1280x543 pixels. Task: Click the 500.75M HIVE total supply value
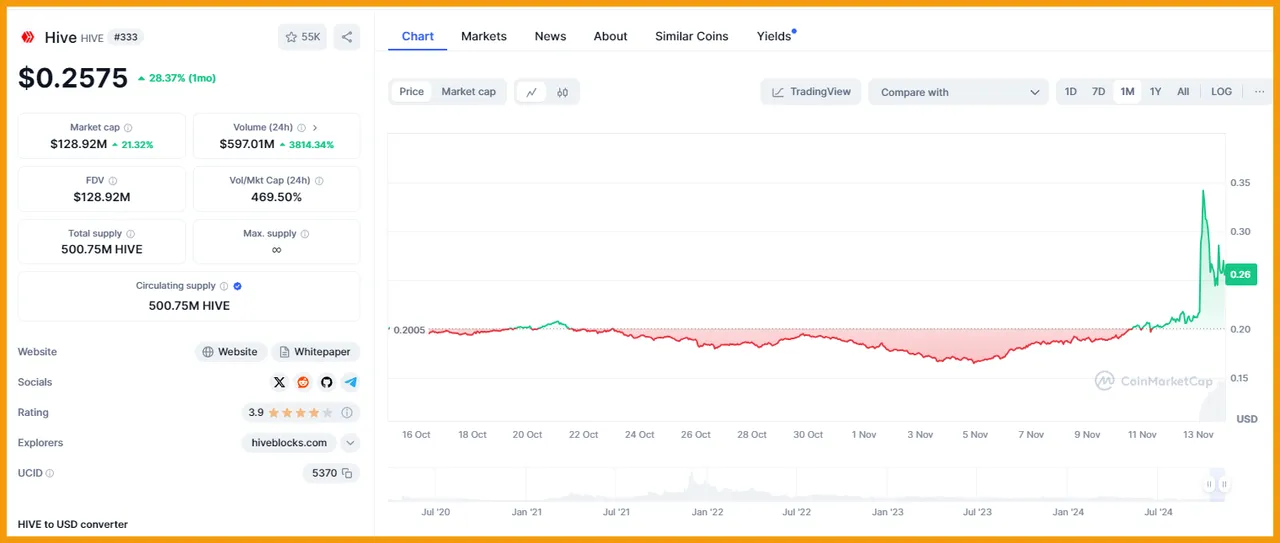(102, 250)
